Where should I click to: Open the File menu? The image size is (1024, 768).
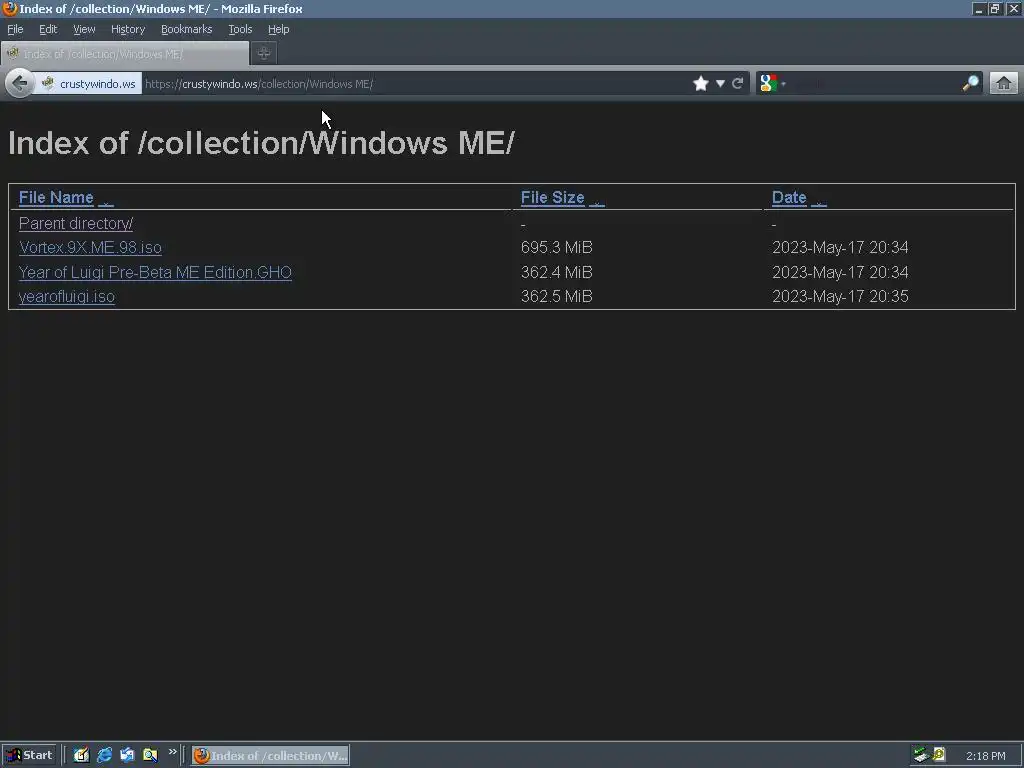15,29
